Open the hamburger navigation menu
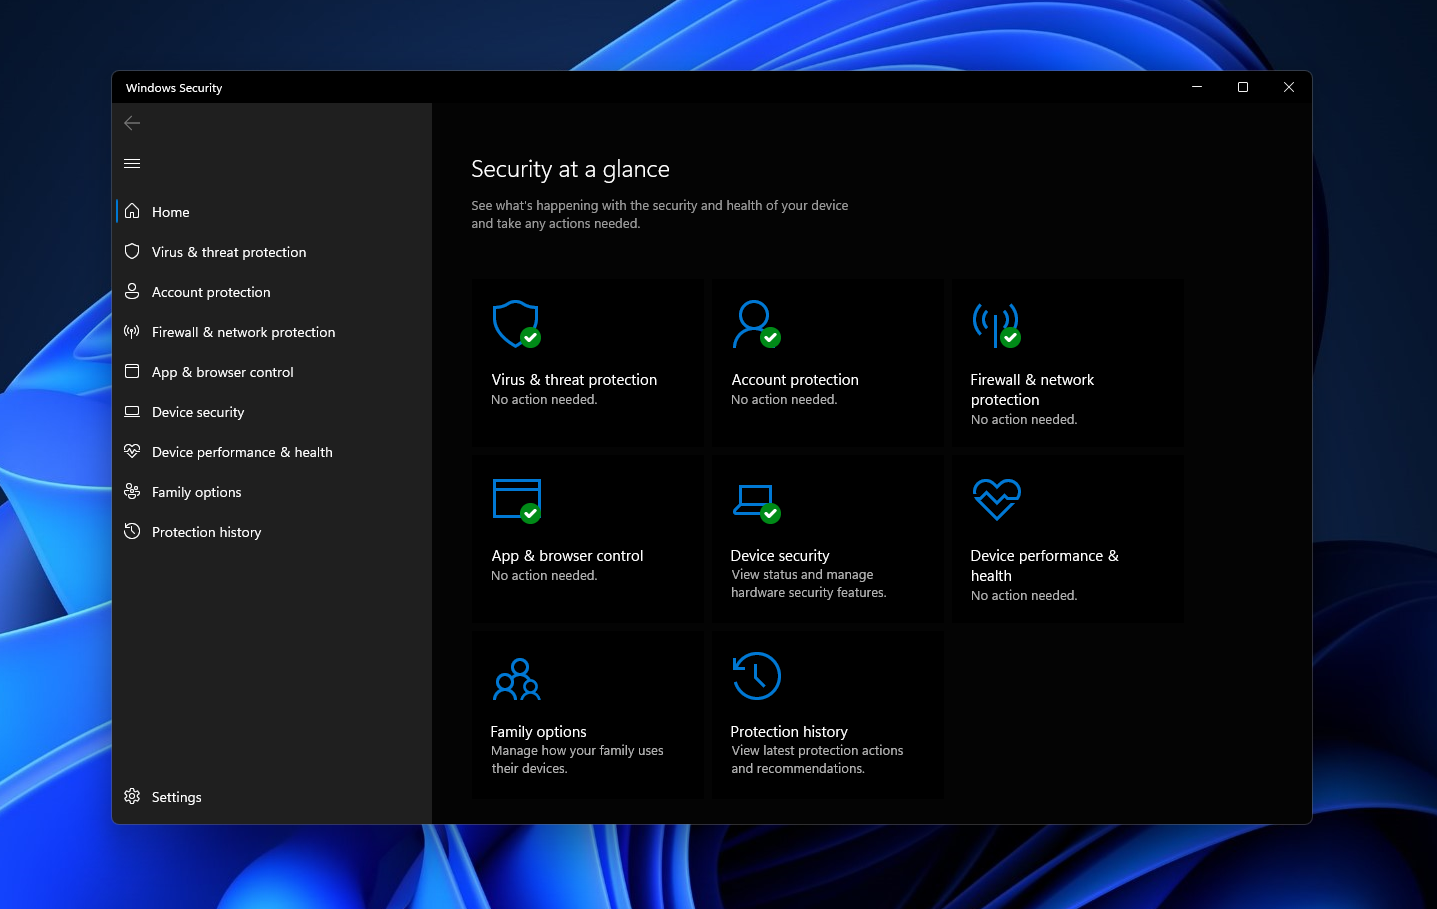 click(132, 163)
